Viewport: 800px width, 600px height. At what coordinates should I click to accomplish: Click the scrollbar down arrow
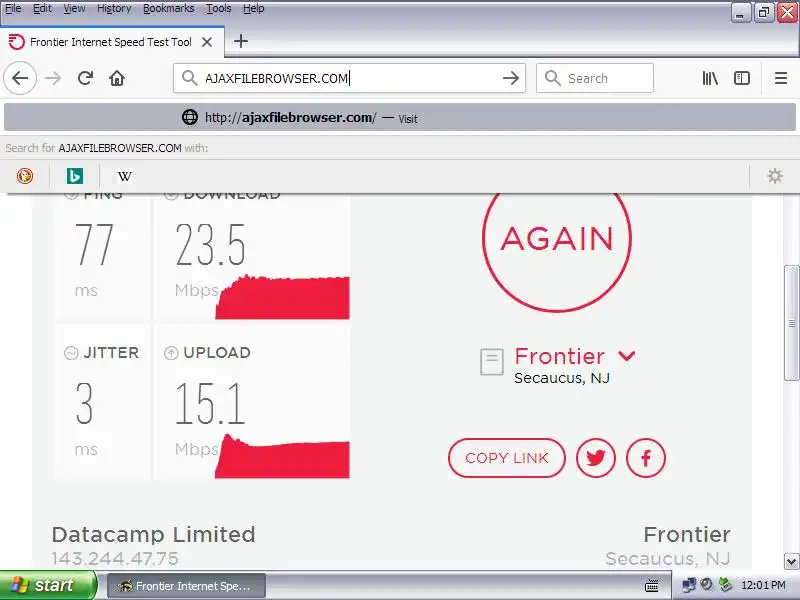tap(791, 561)
